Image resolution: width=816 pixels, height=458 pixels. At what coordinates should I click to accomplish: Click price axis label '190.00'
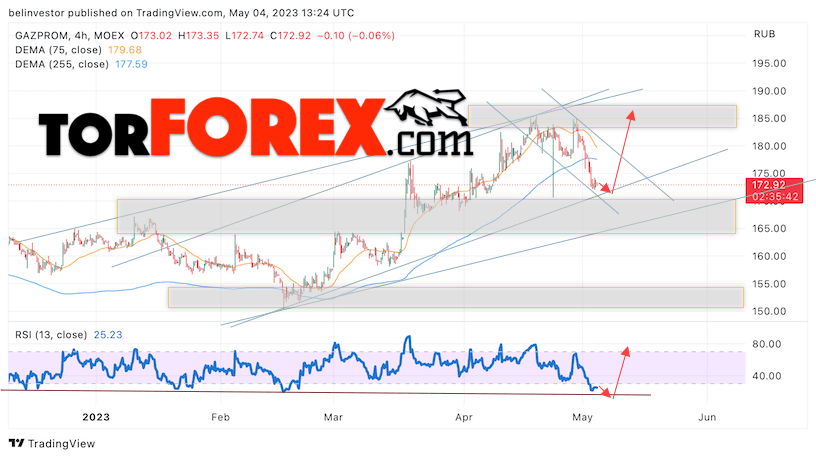769,91
